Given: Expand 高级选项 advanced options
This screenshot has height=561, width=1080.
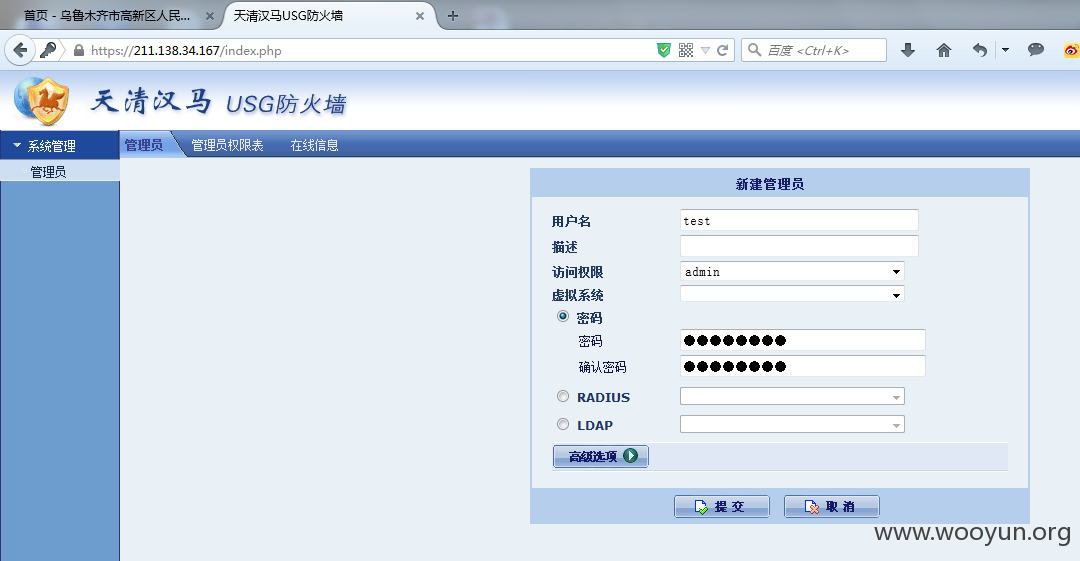Looking at the screenshot, I should click(601, 456).
